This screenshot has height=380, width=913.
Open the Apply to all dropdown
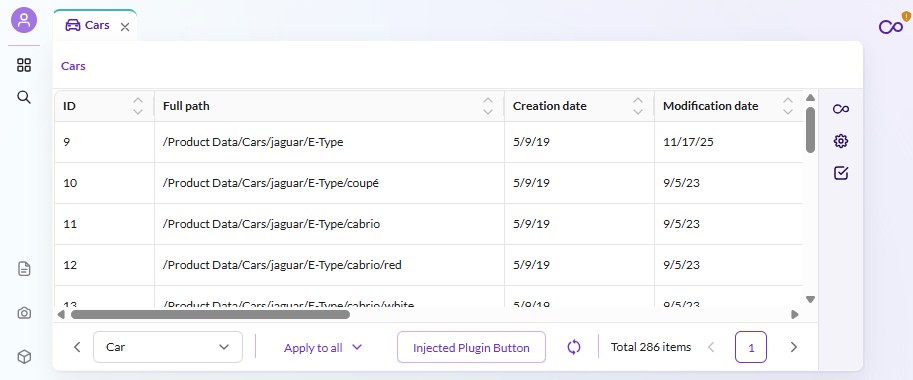coord(323,347)
